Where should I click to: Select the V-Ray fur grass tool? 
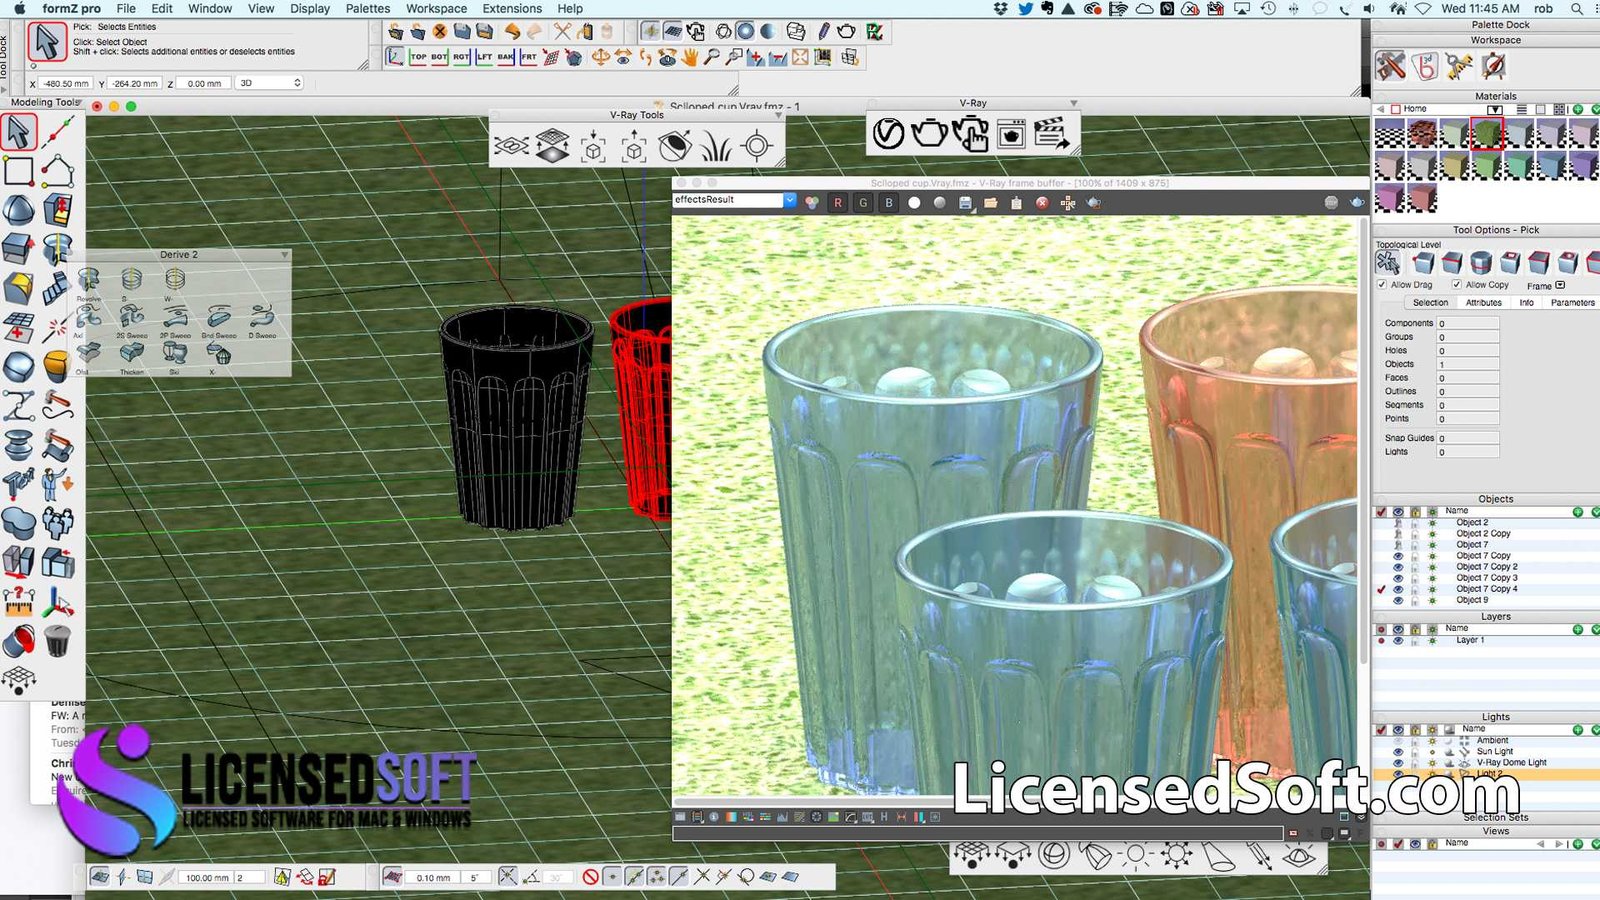click(716, 148)
